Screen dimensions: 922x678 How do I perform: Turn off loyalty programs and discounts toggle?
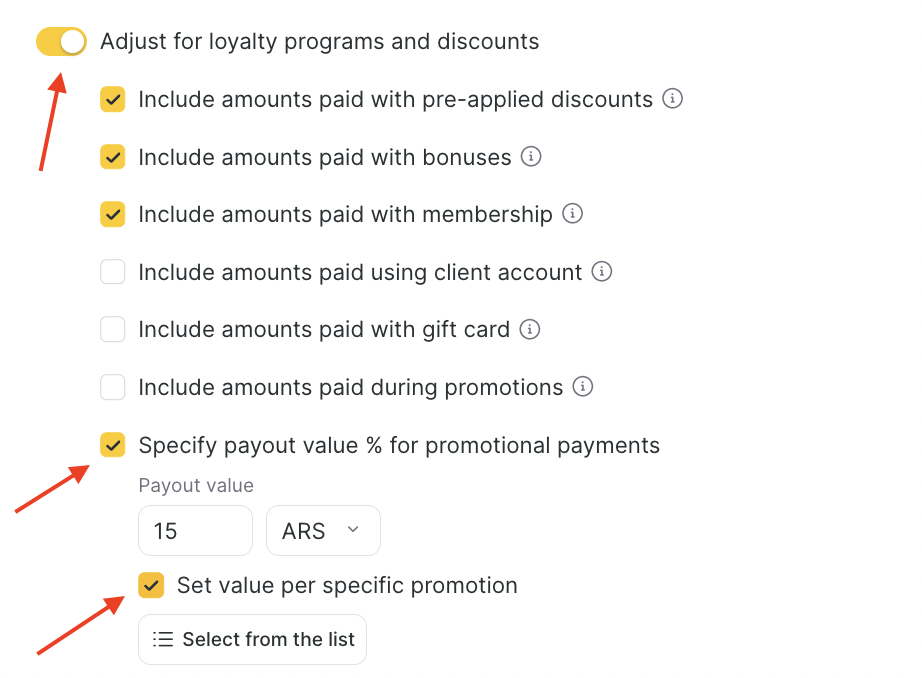tap(61, 42)
